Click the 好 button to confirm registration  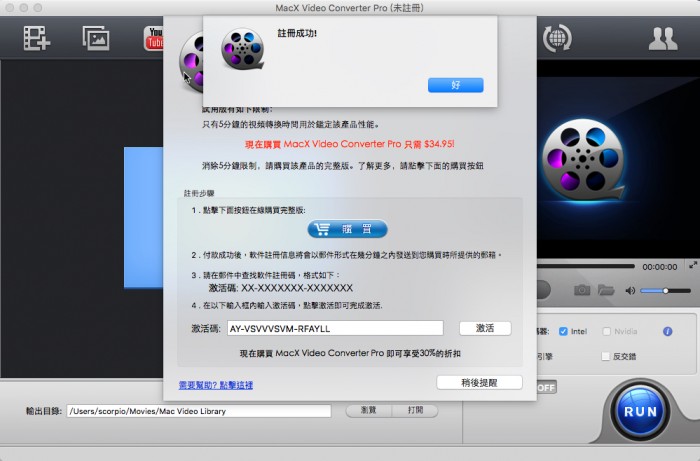click(x=455, y=85)
